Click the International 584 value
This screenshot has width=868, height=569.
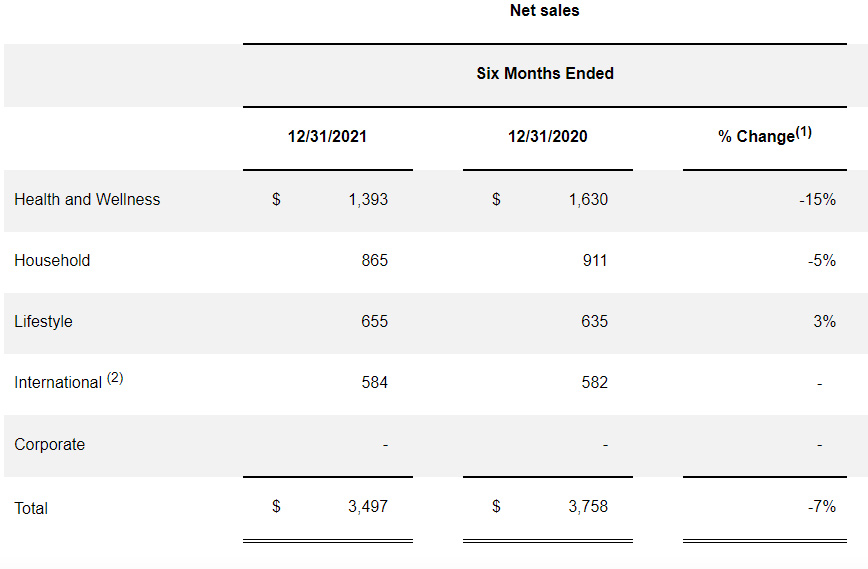(374, 383)
